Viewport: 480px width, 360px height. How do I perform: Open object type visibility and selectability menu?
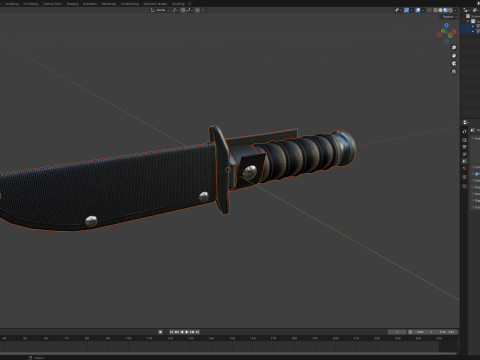point(398,10)
